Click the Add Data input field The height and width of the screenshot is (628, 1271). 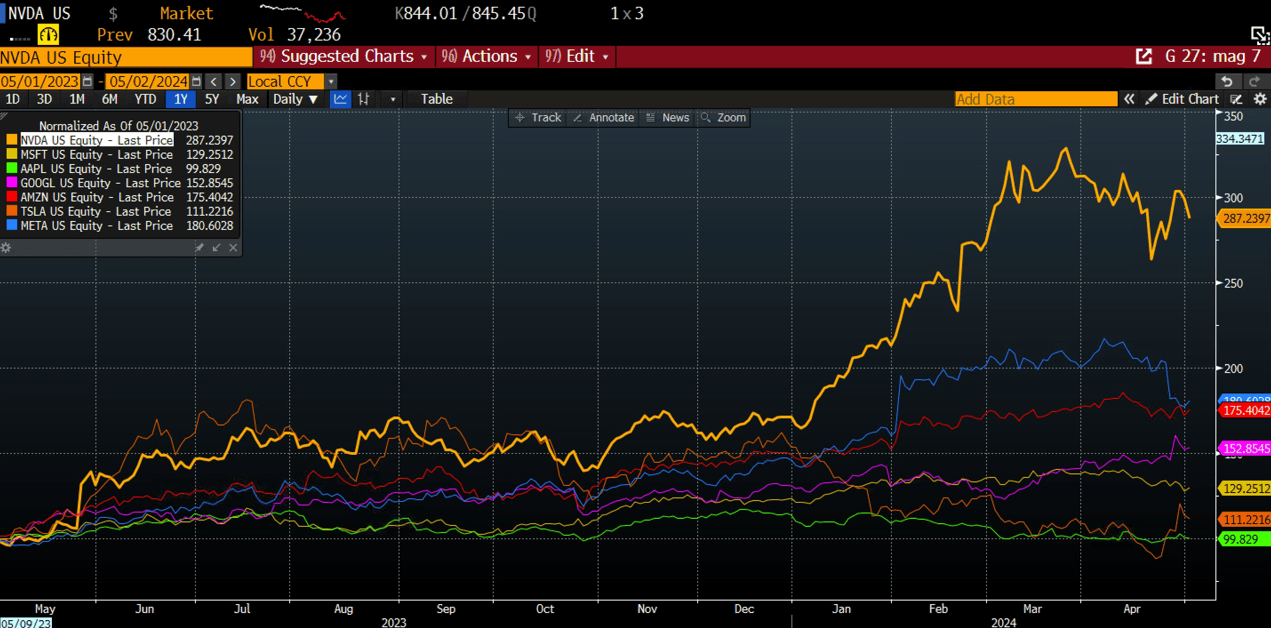tap(1035, 99)
